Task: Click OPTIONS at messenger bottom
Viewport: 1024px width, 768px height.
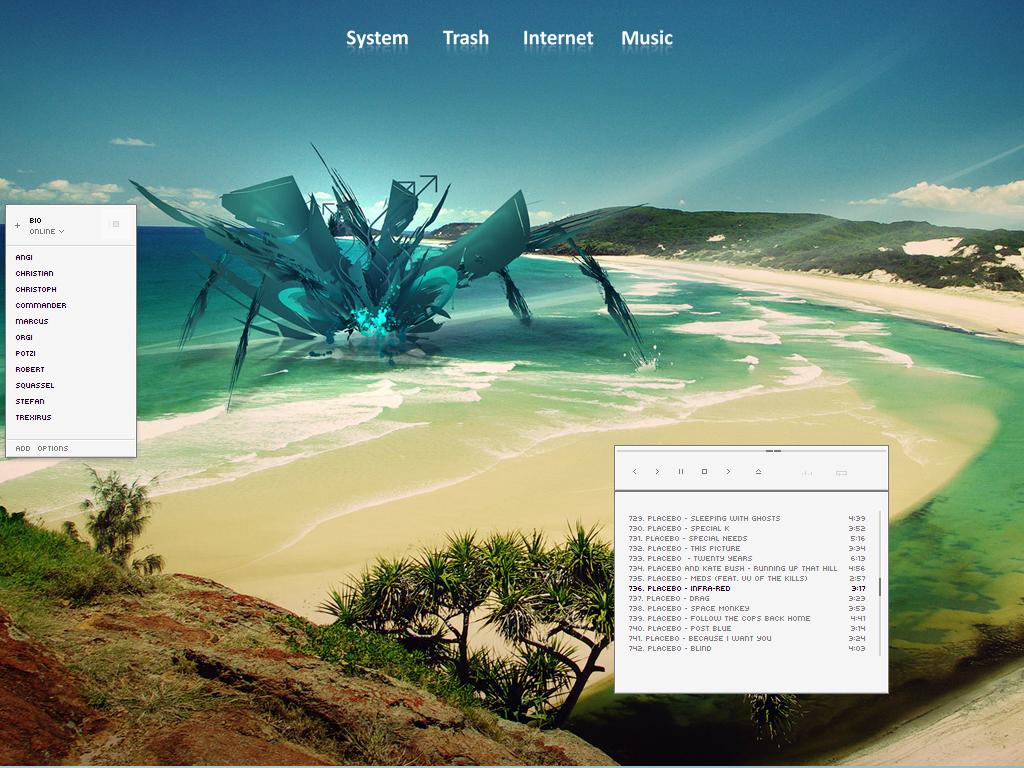Action: click(53, 449)
